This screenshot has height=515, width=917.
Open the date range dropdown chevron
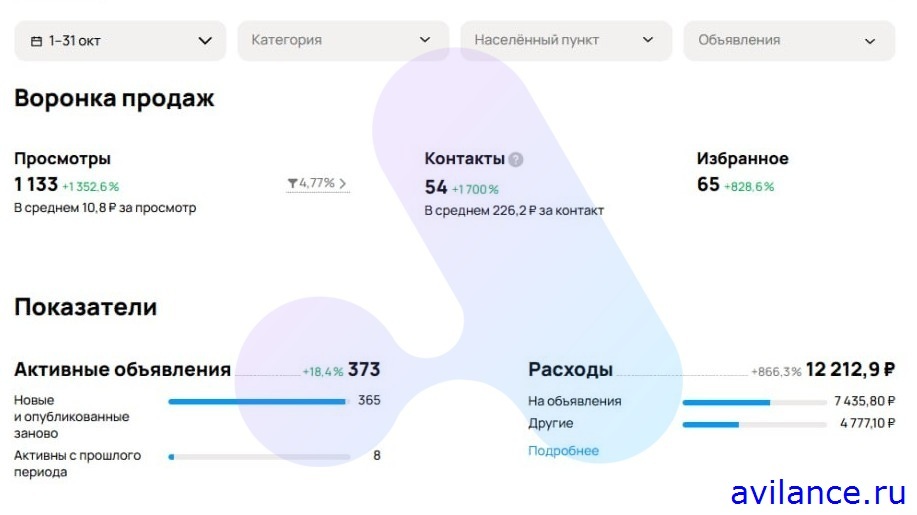coord(205,41)
